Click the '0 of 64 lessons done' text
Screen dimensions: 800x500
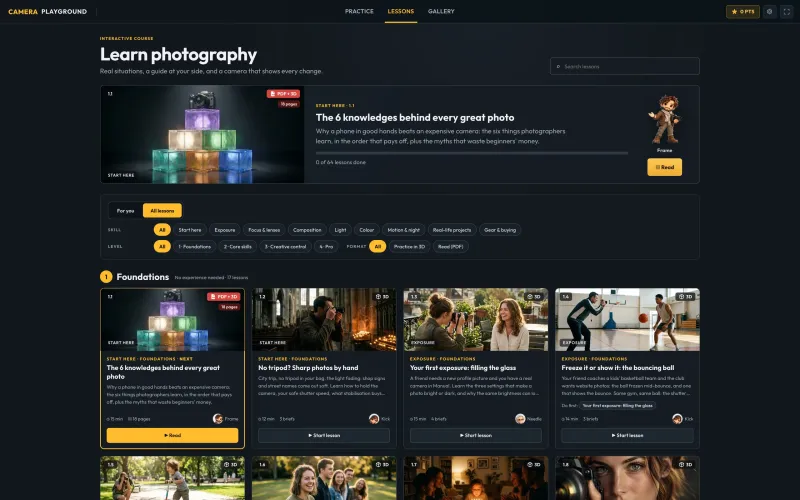[x=341, y=162]
